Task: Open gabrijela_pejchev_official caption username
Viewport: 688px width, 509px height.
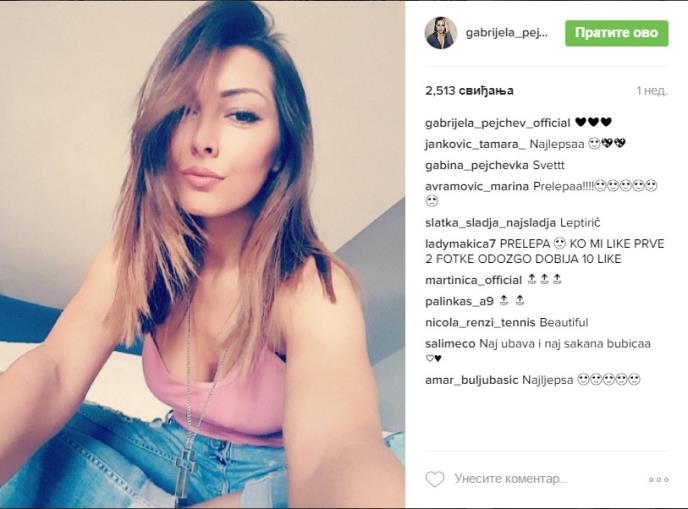Action: pyautogui.click(x=498, y=123)
